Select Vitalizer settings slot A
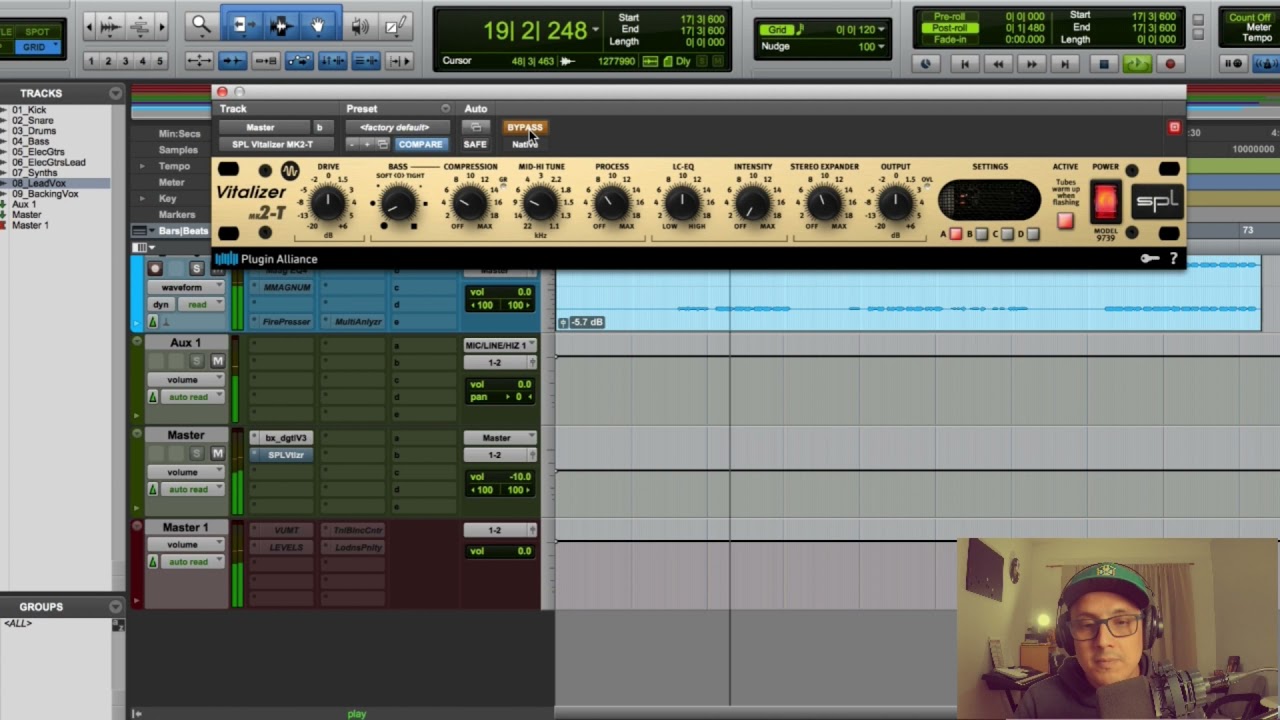 (x=955, y=234)
